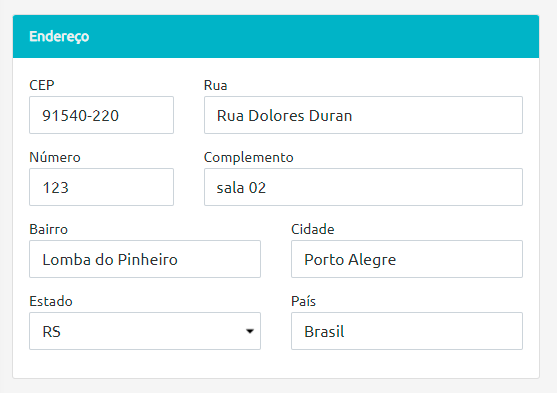
Task: Click the CEP field containing 91540-220
Action: (x=101, y=115)
